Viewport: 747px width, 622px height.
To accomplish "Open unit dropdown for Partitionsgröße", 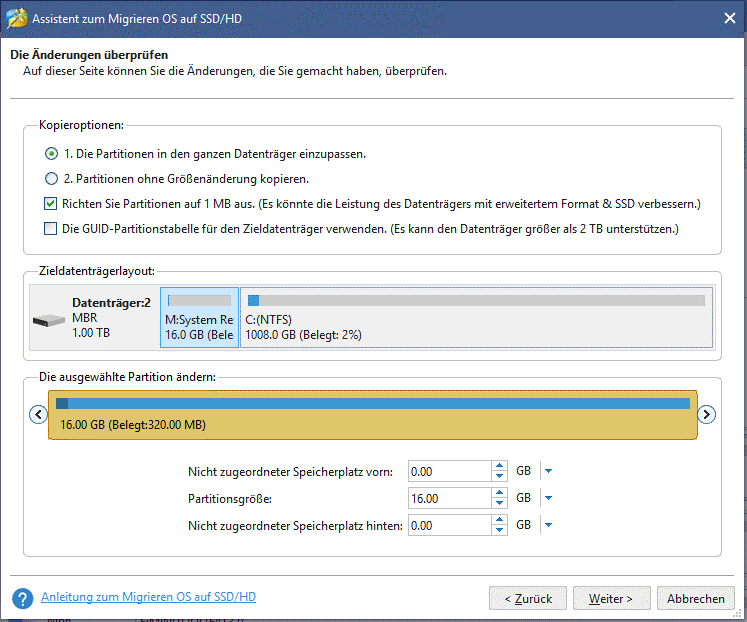I will 548,498.
